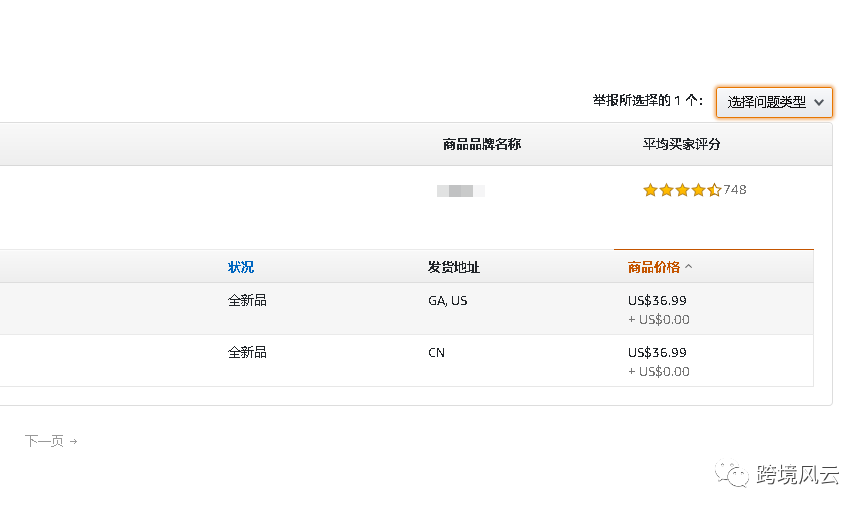This screenshot has width=867, height=512.
Task: Click the US$36.99 price of the CN offer
Action: (x=657, y=352)
